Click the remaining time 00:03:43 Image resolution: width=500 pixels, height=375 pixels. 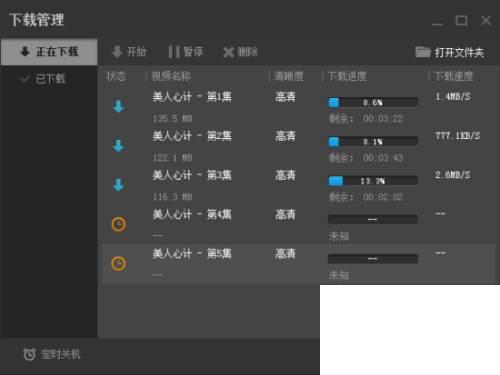pyautogui.click(x=383, y=158)
